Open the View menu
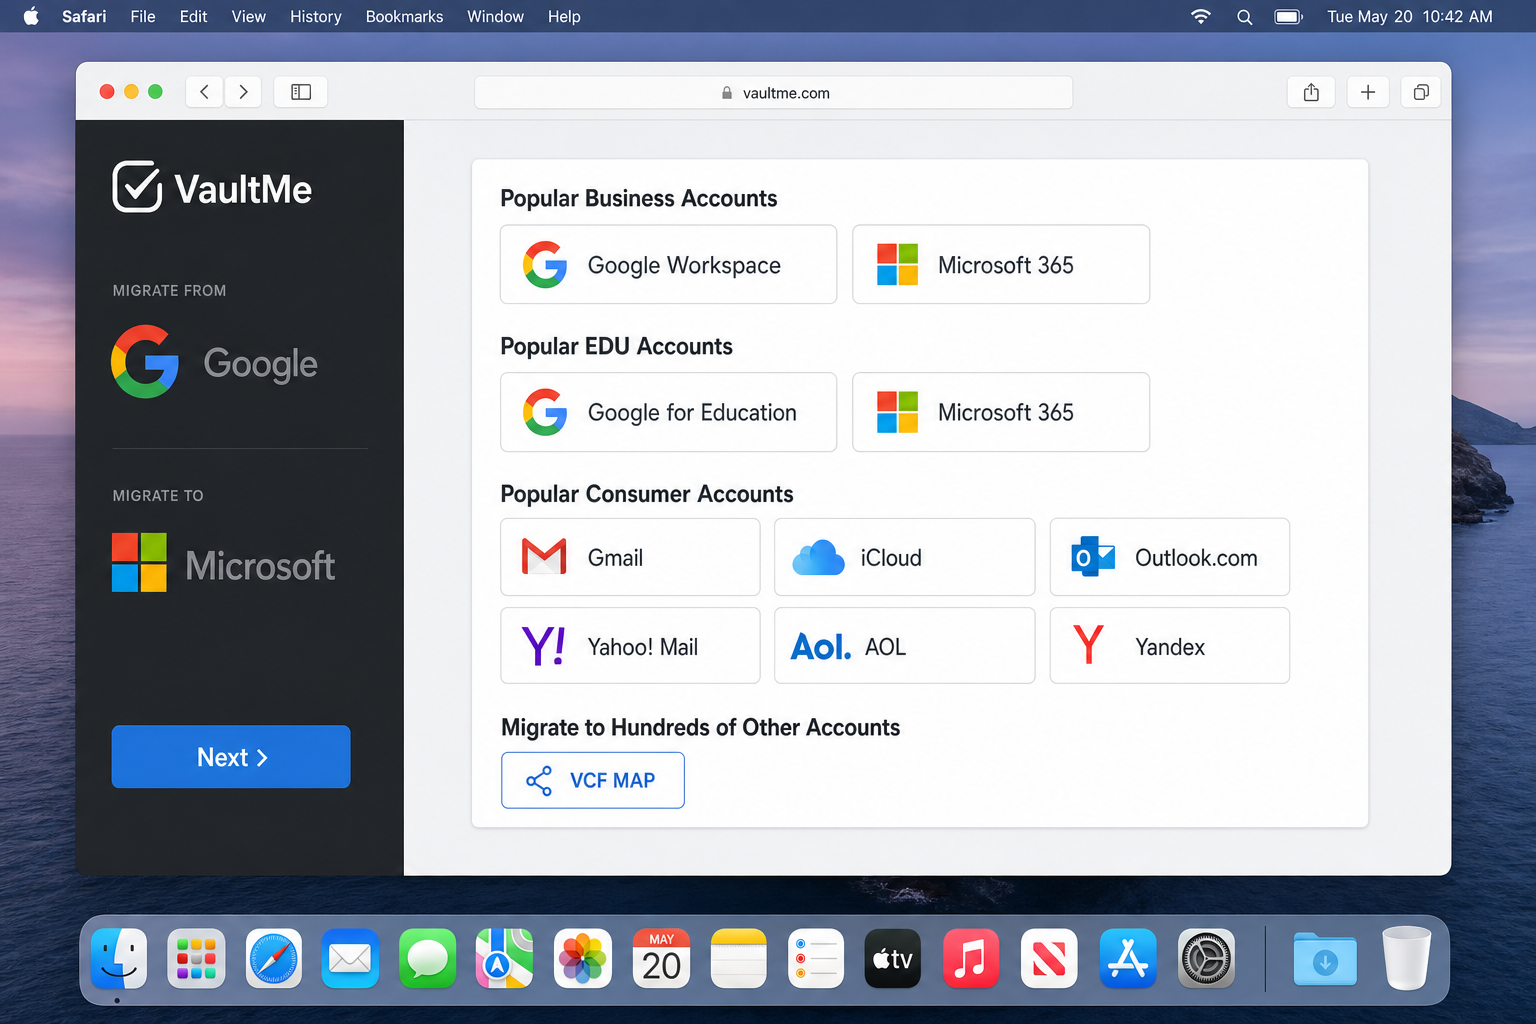Screen dimensions: 1536x1024 click(x=248, y=16)
